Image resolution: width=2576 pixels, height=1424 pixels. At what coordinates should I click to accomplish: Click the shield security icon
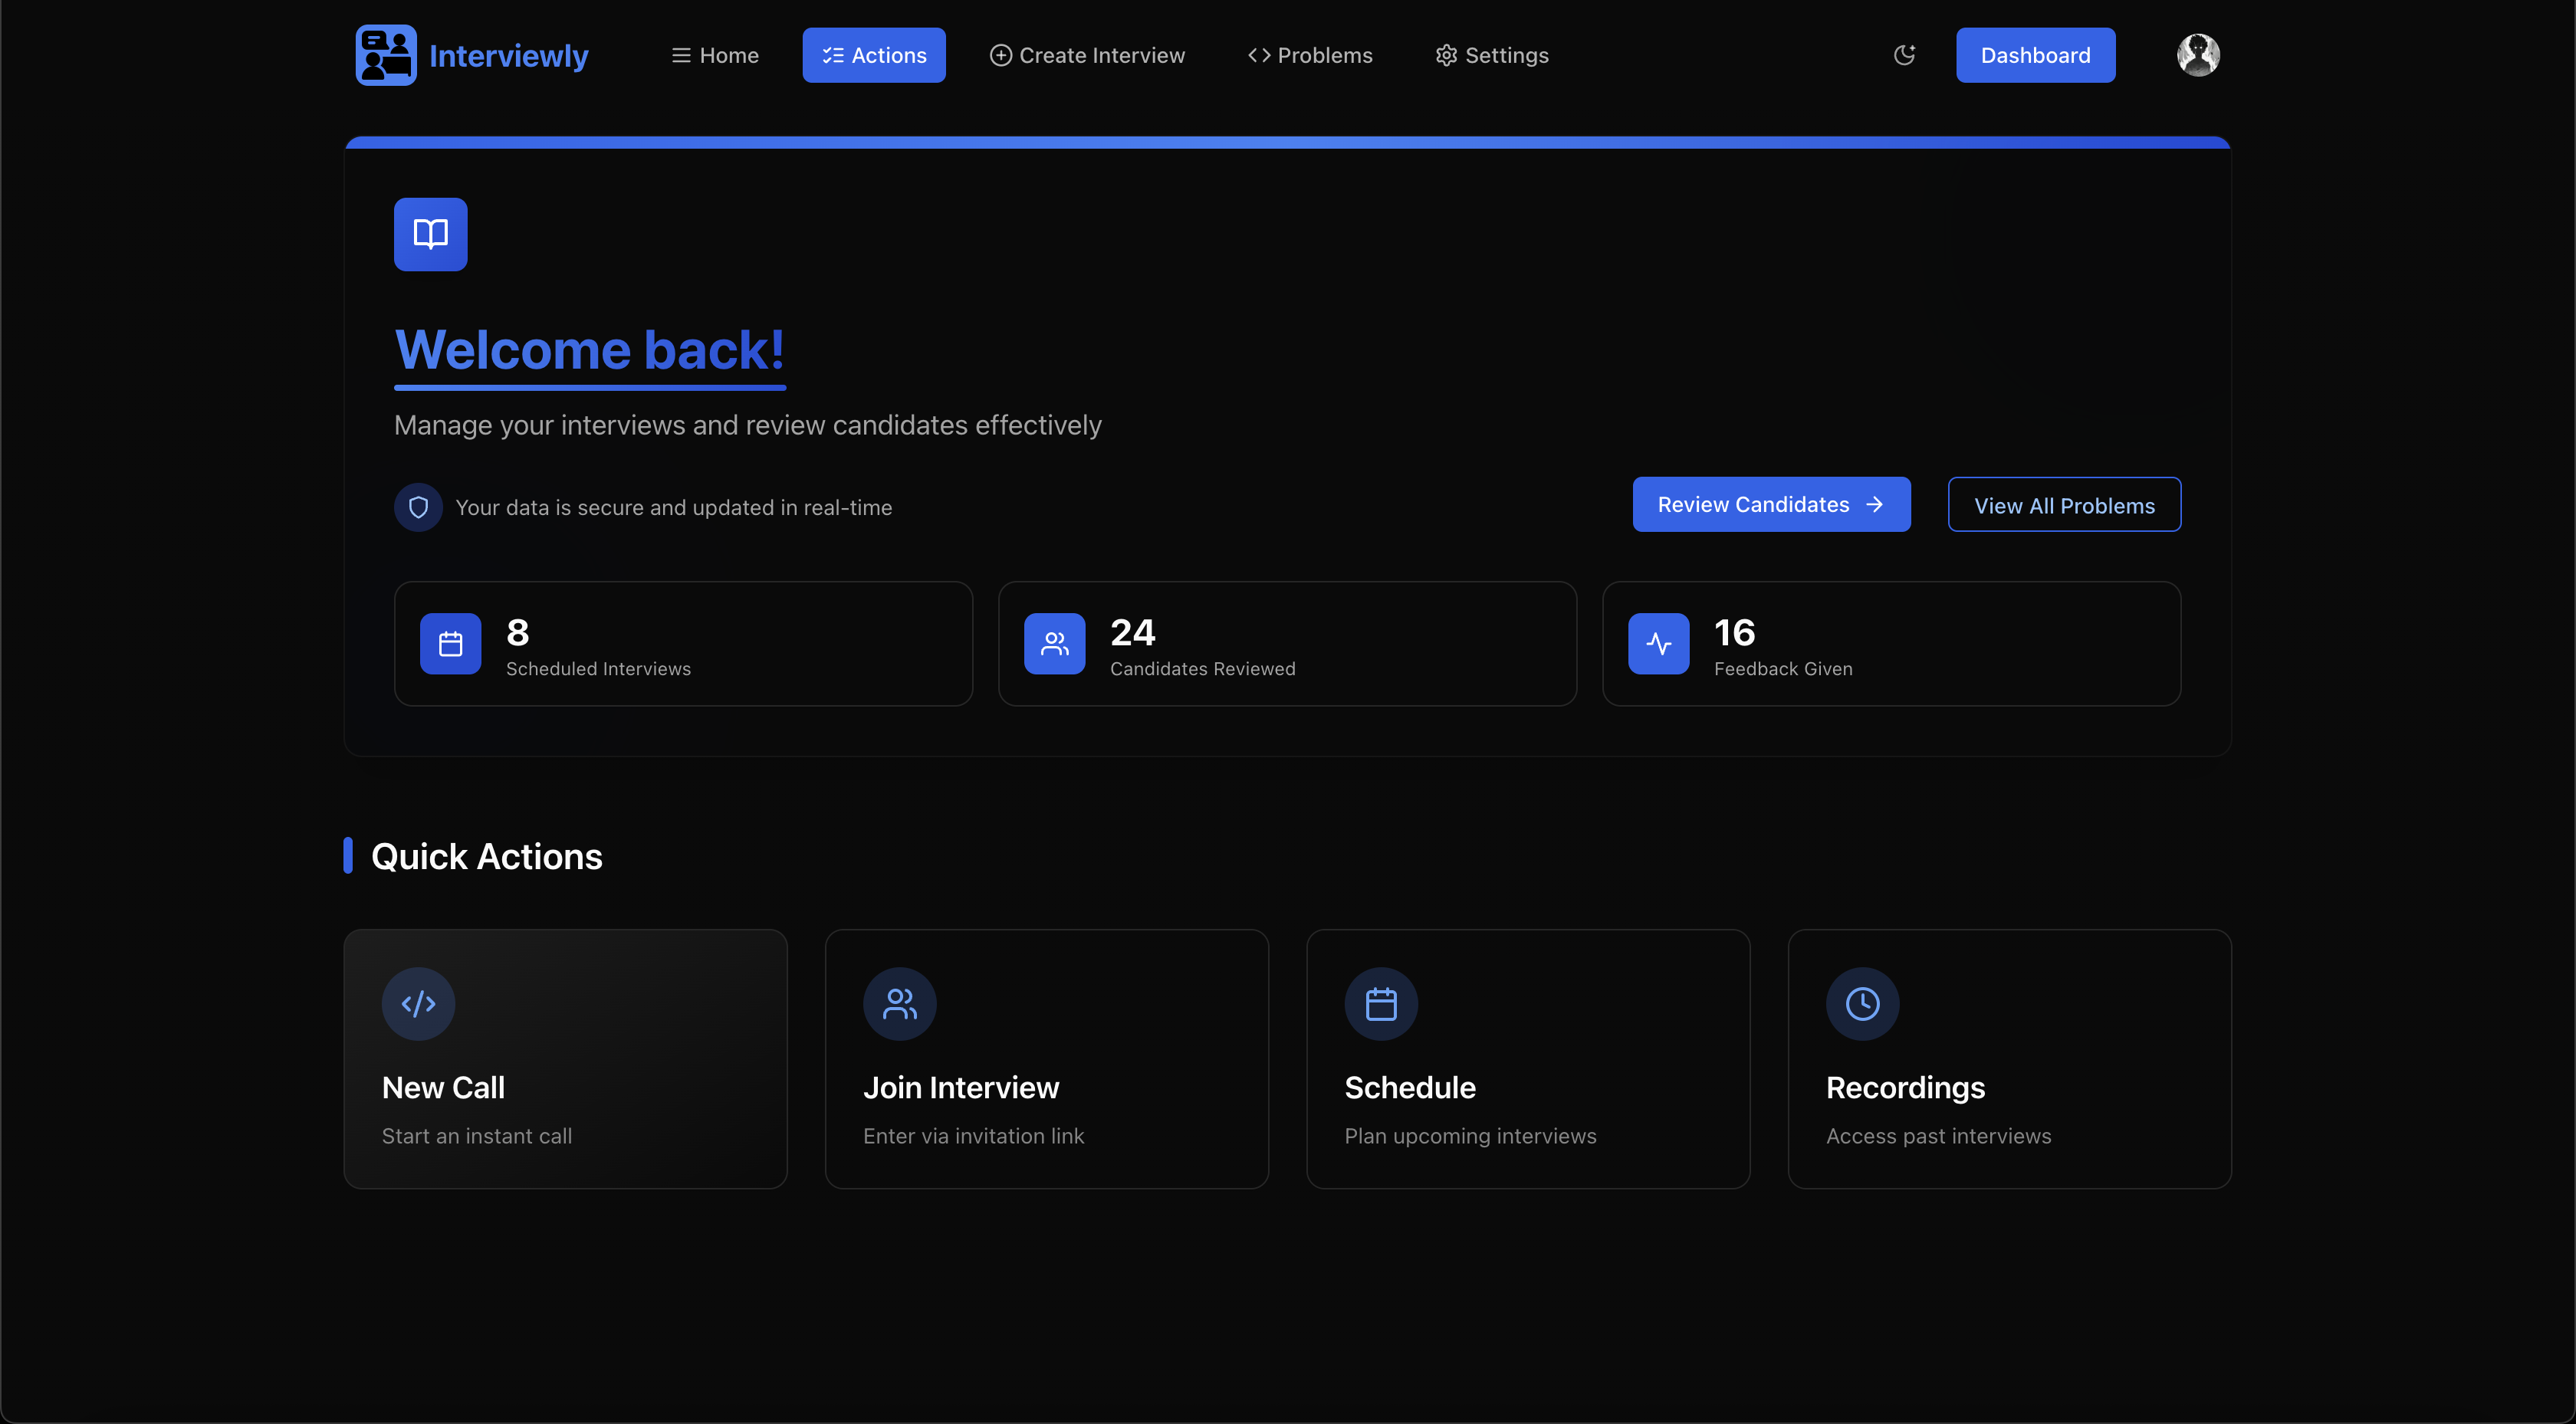pos(418,507)
